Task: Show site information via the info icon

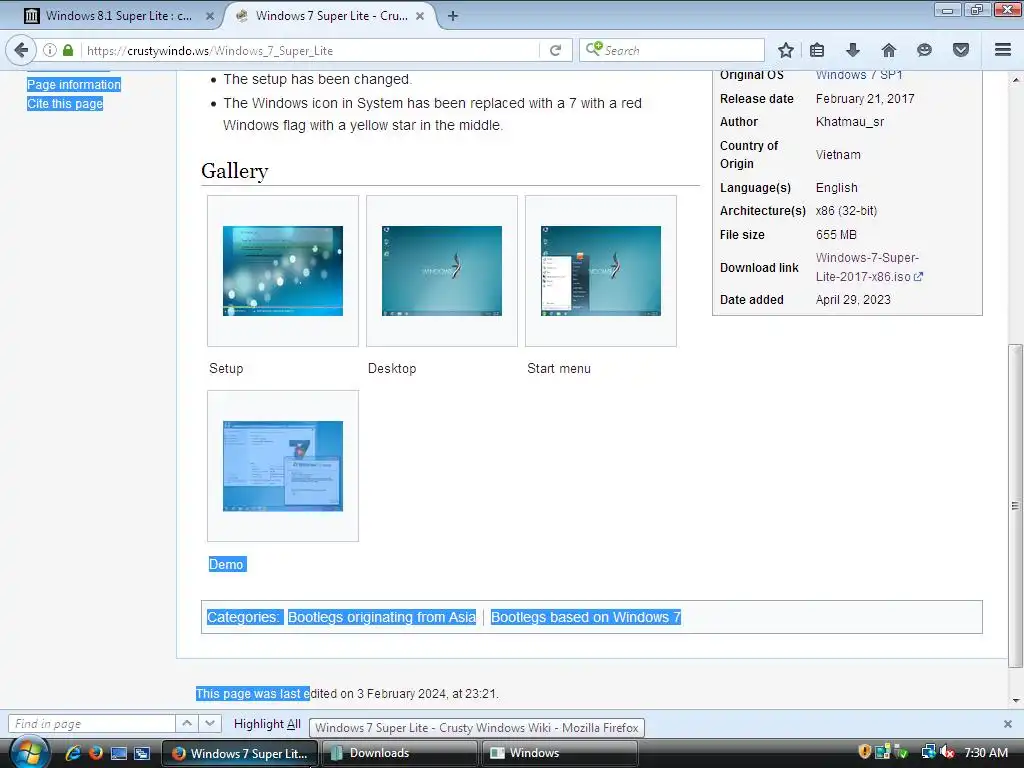Action: tap(50, 50)
